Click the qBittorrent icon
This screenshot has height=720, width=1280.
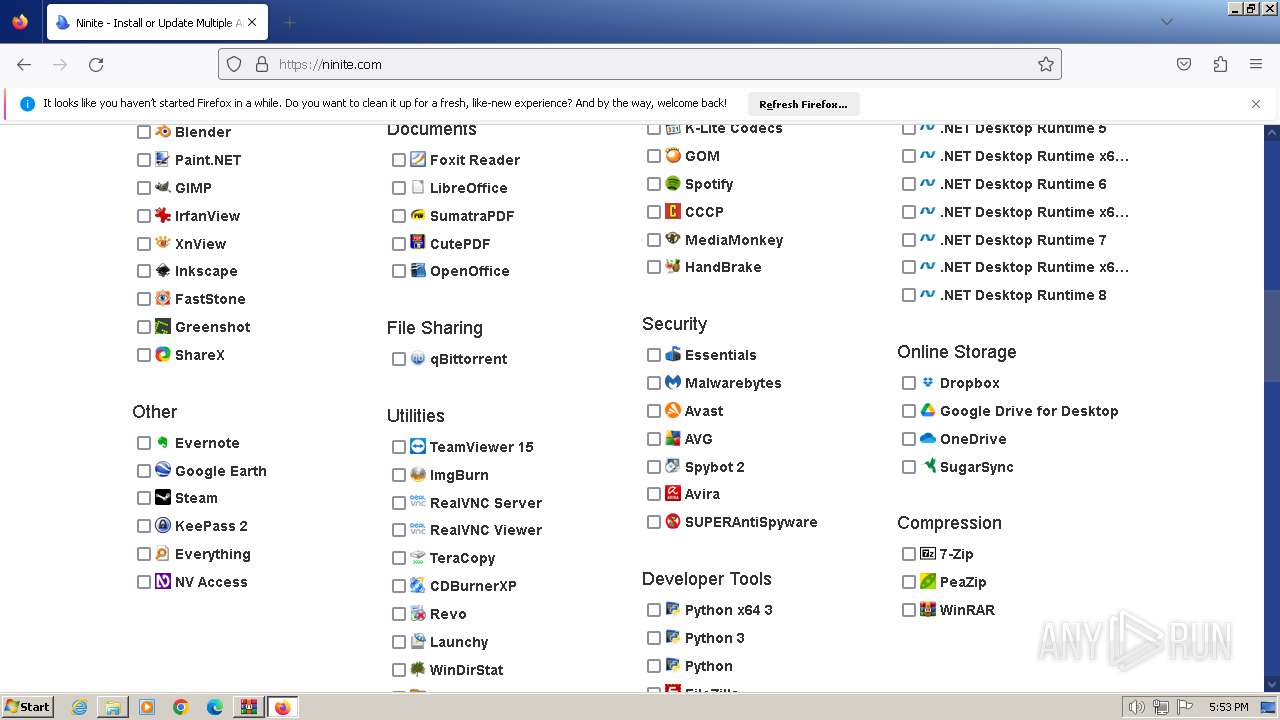point(418,359)
